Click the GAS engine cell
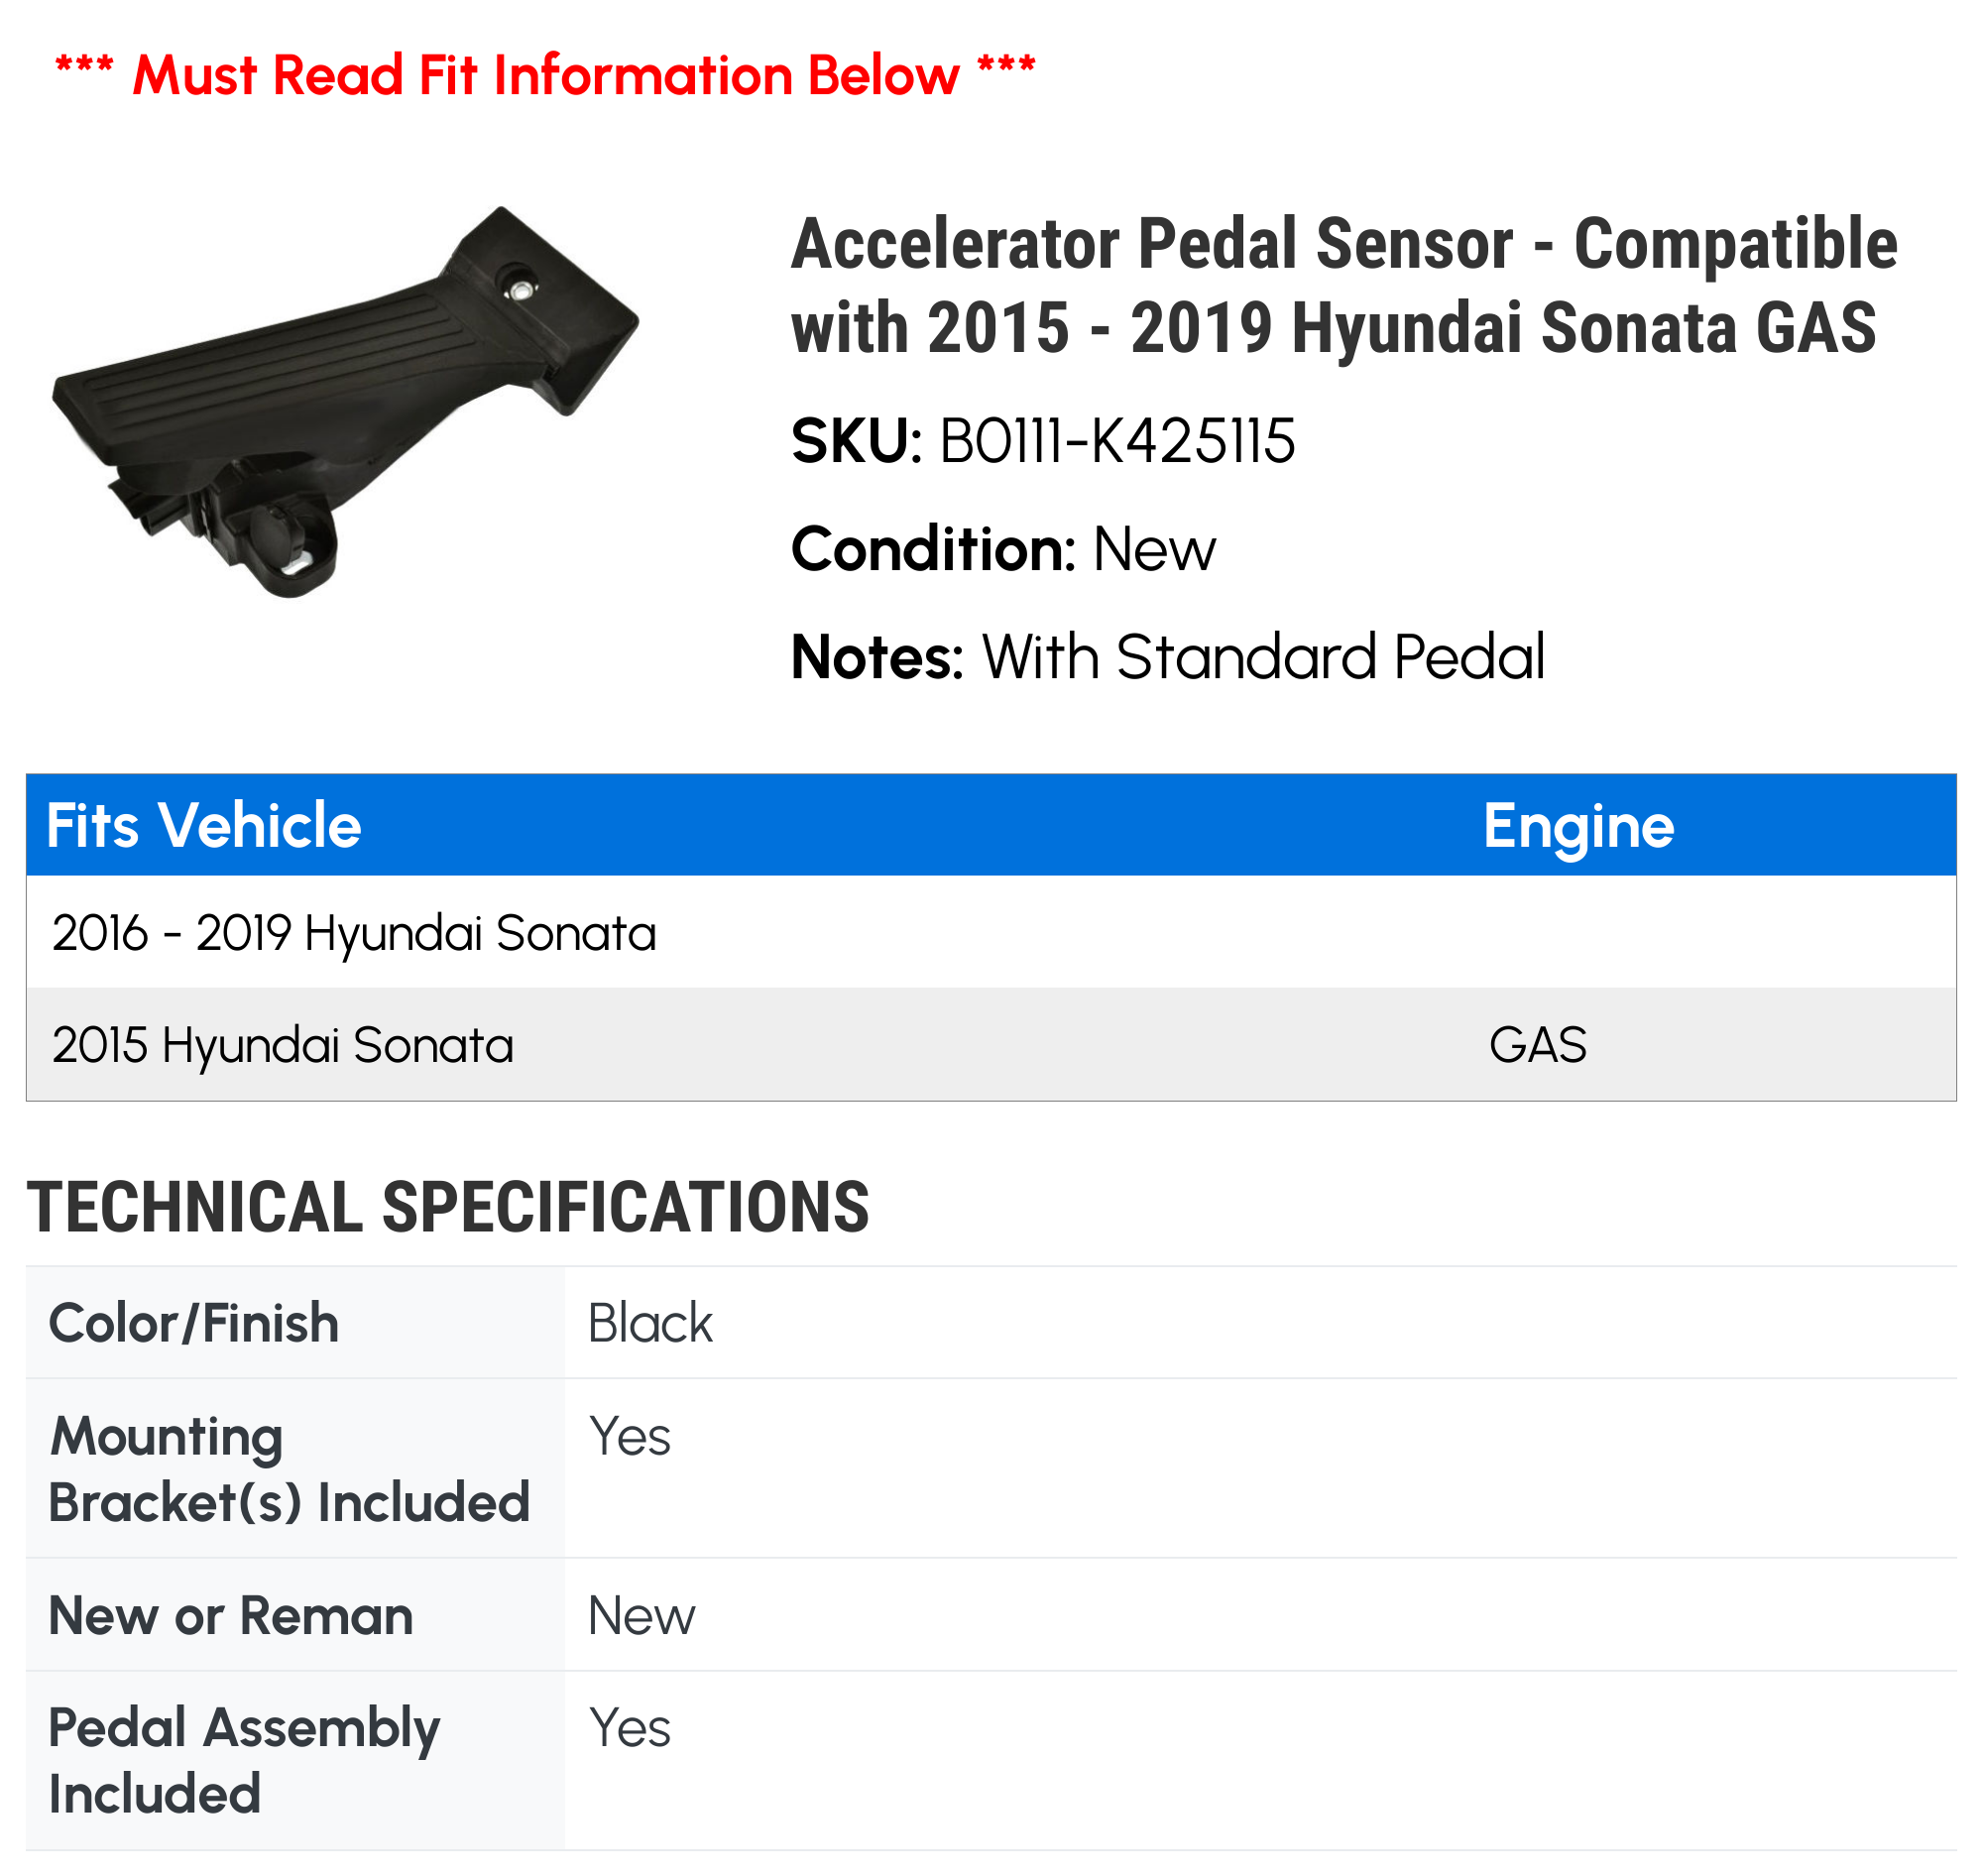Viewport: 1983px width, 1876px height. (1537, 1045)
